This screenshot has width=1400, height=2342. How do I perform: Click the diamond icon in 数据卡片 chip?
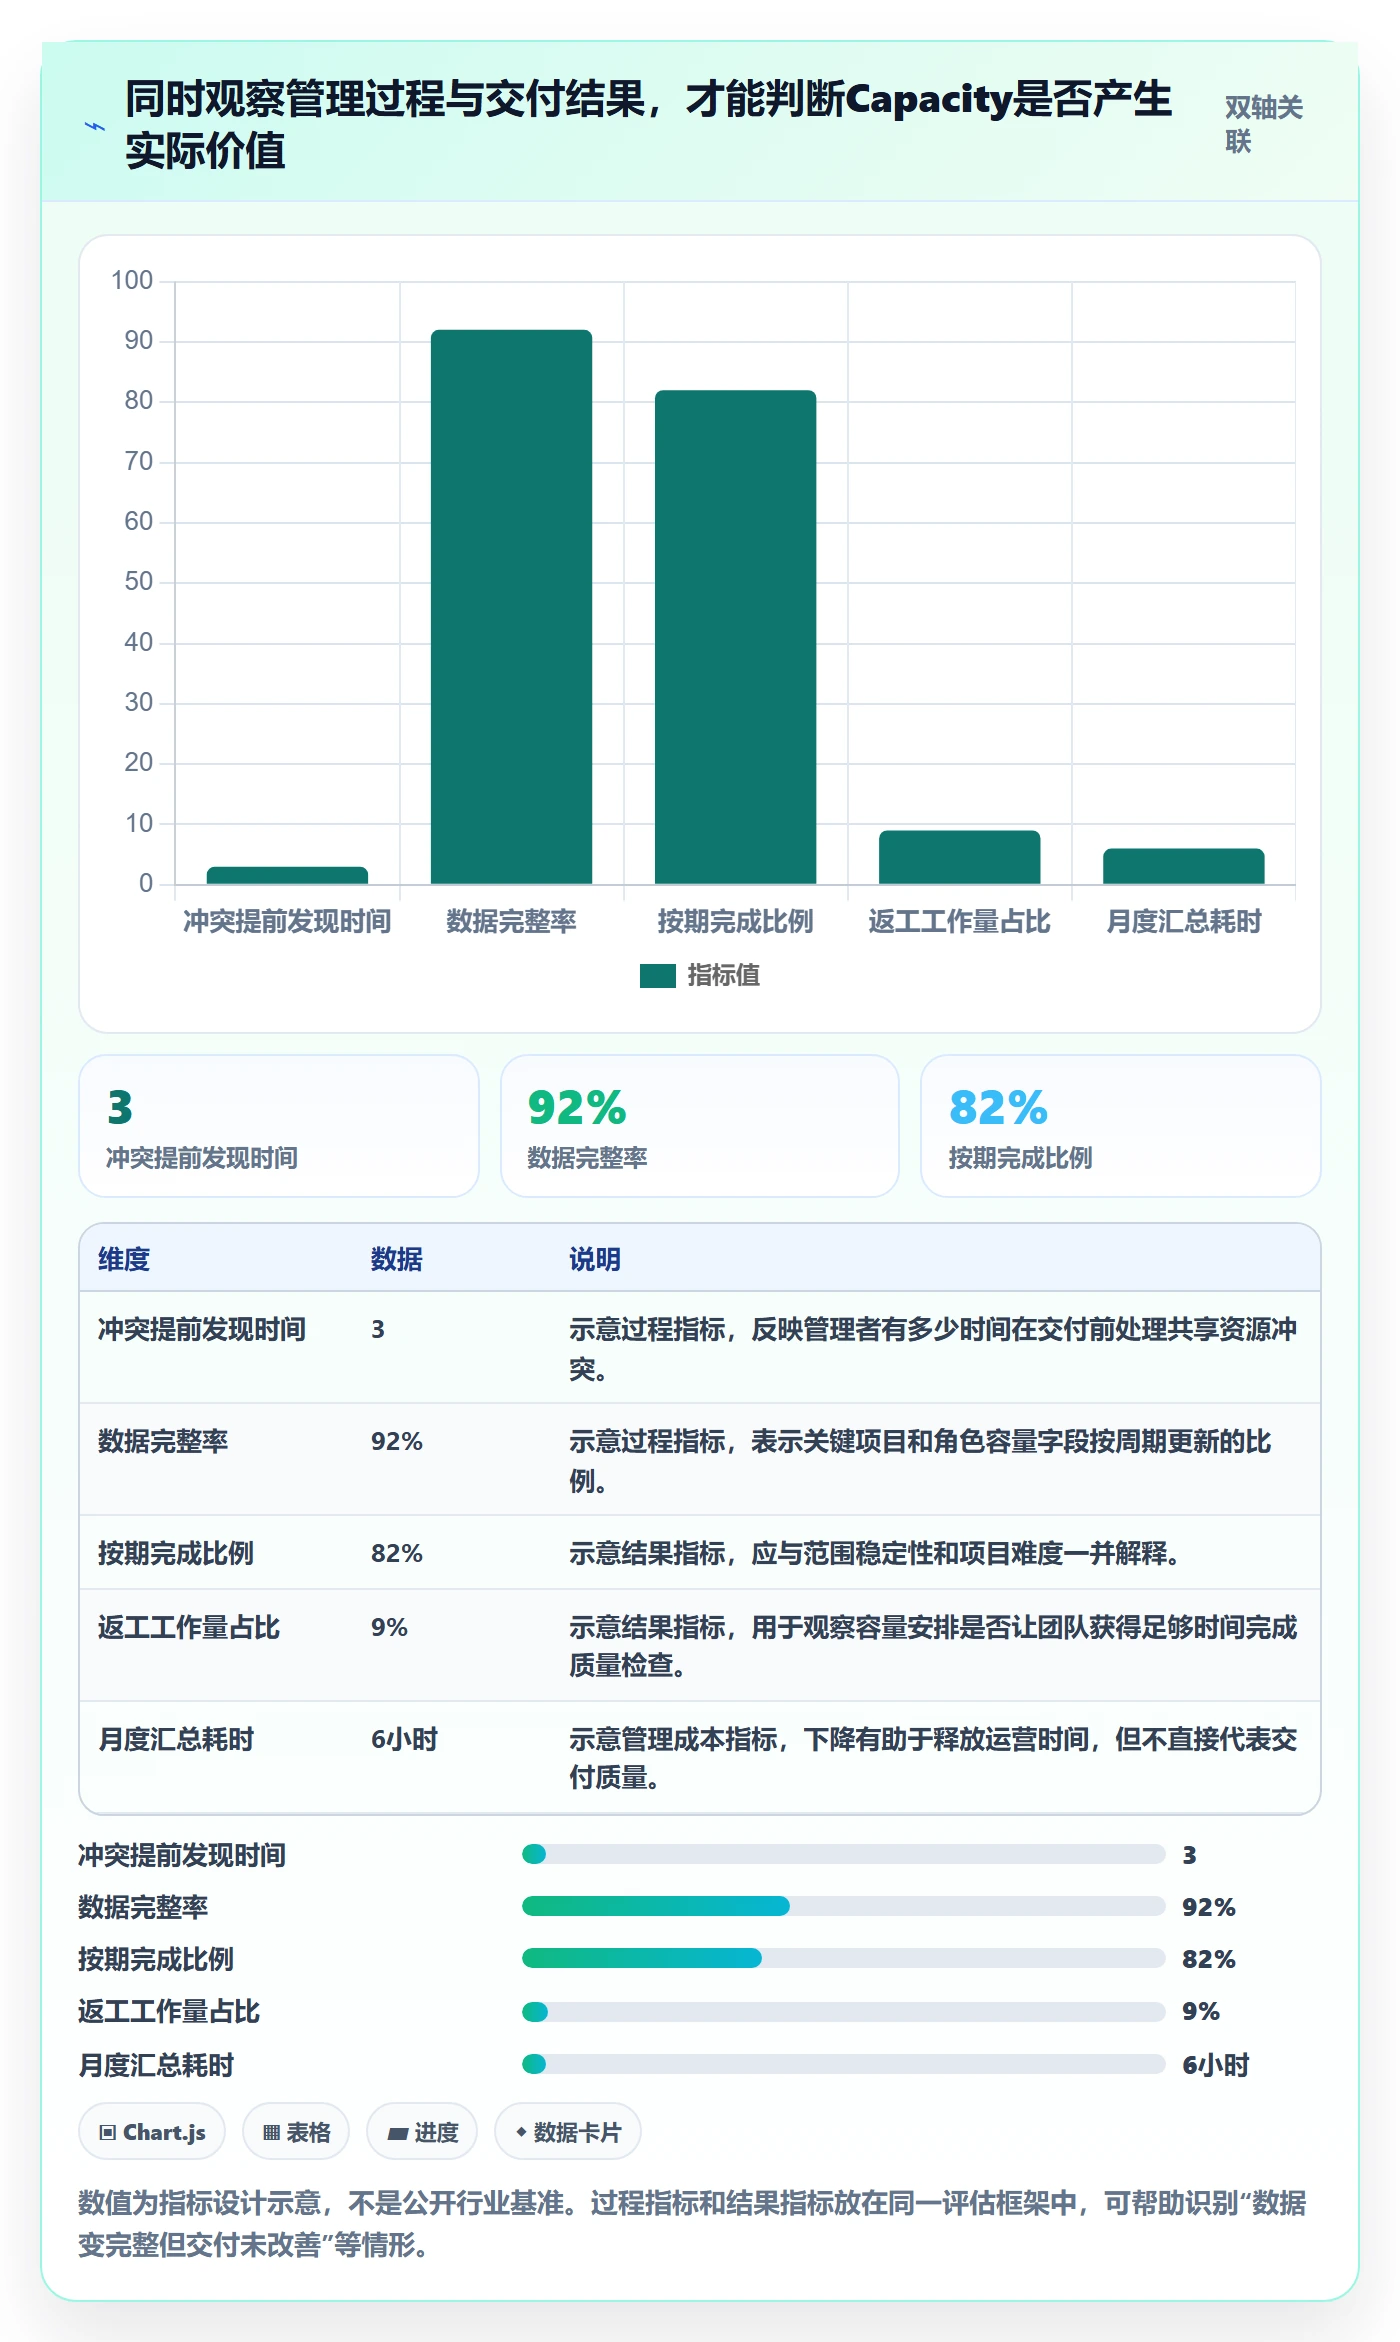coord(521,2132)
